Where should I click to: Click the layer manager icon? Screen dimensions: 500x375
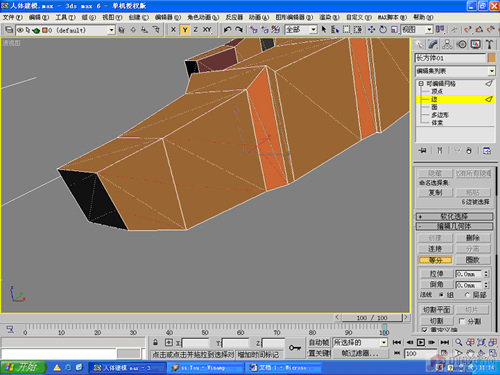pos(9,30)
